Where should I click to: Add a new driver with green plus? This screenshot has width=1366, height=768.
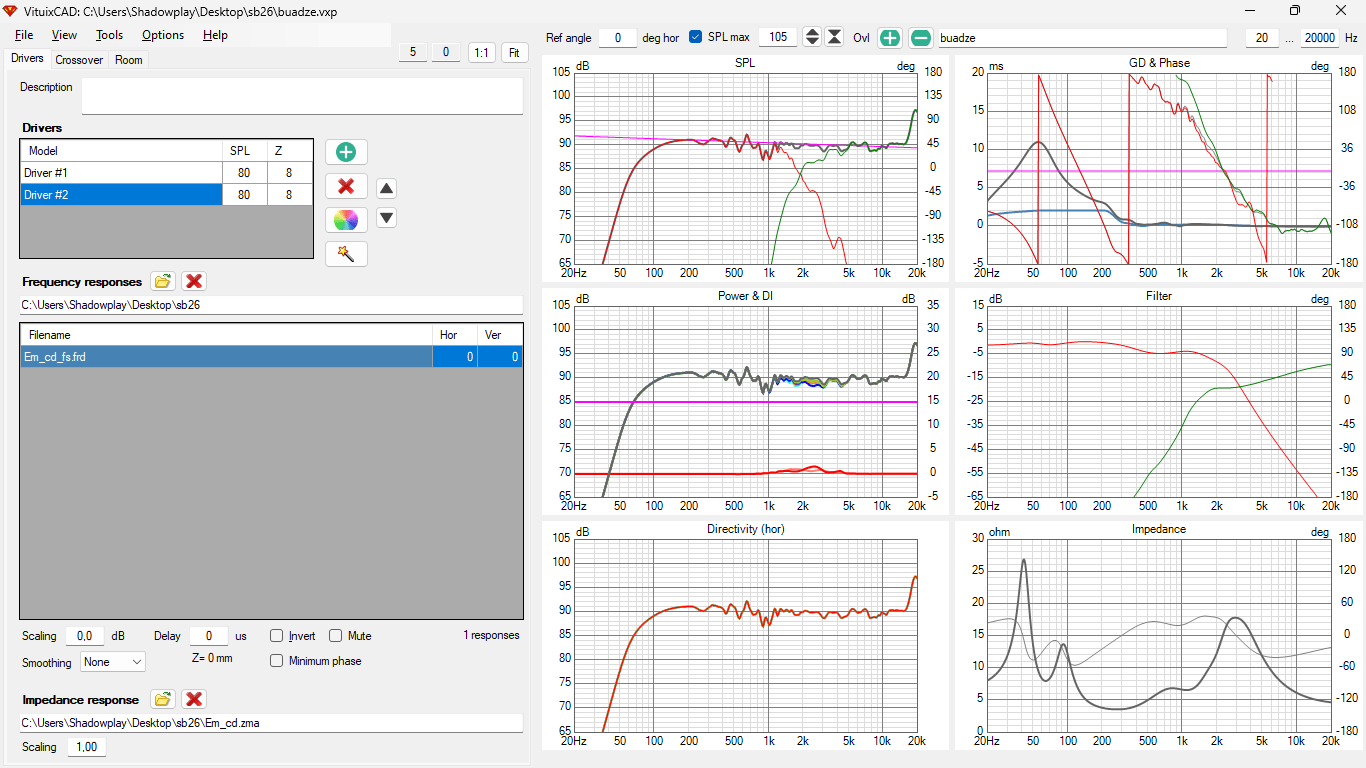click(346, 152)
